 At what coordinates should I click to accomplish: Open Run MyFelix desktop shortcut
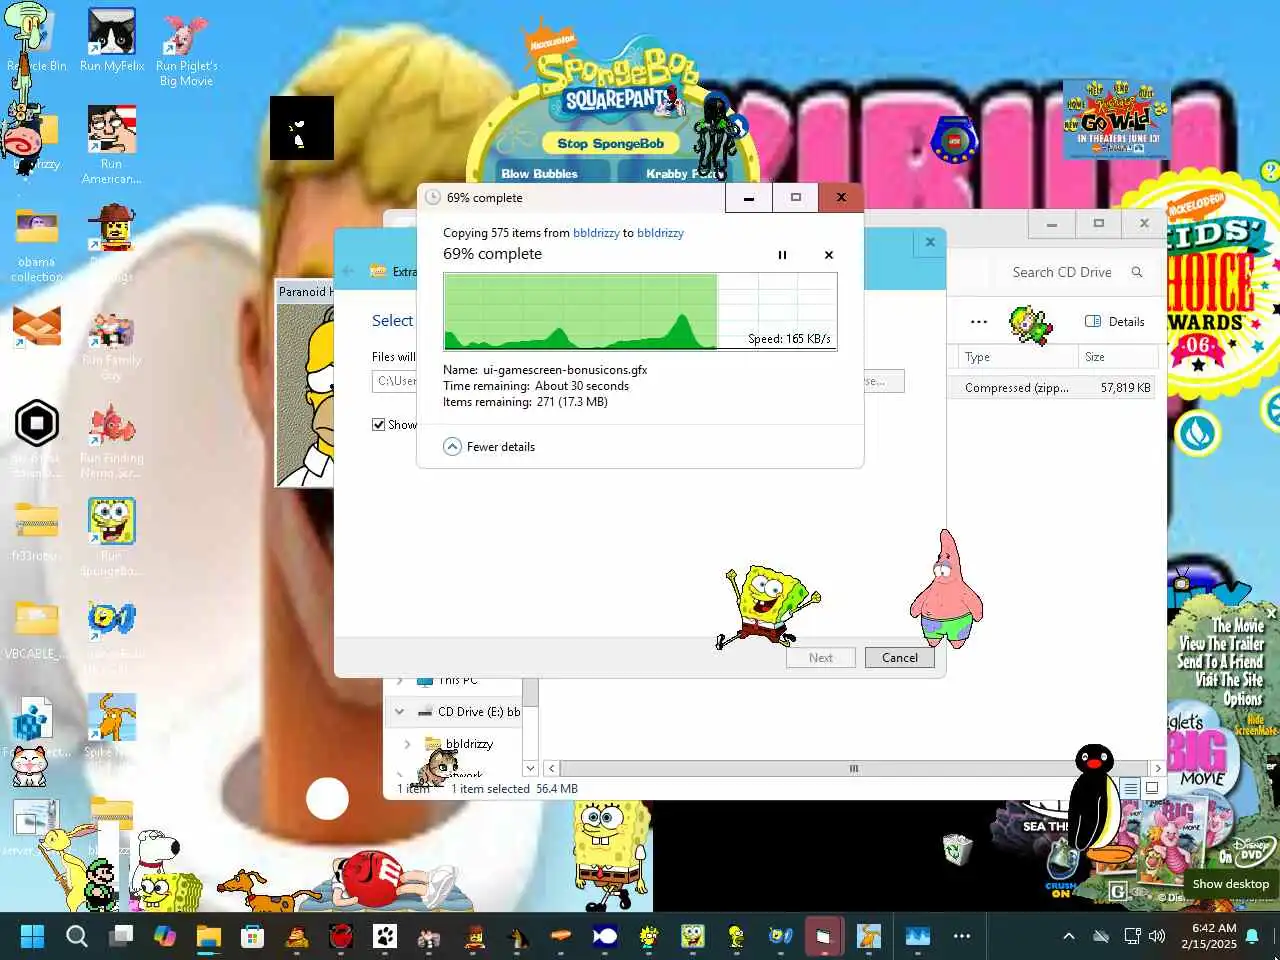[112, 40]
